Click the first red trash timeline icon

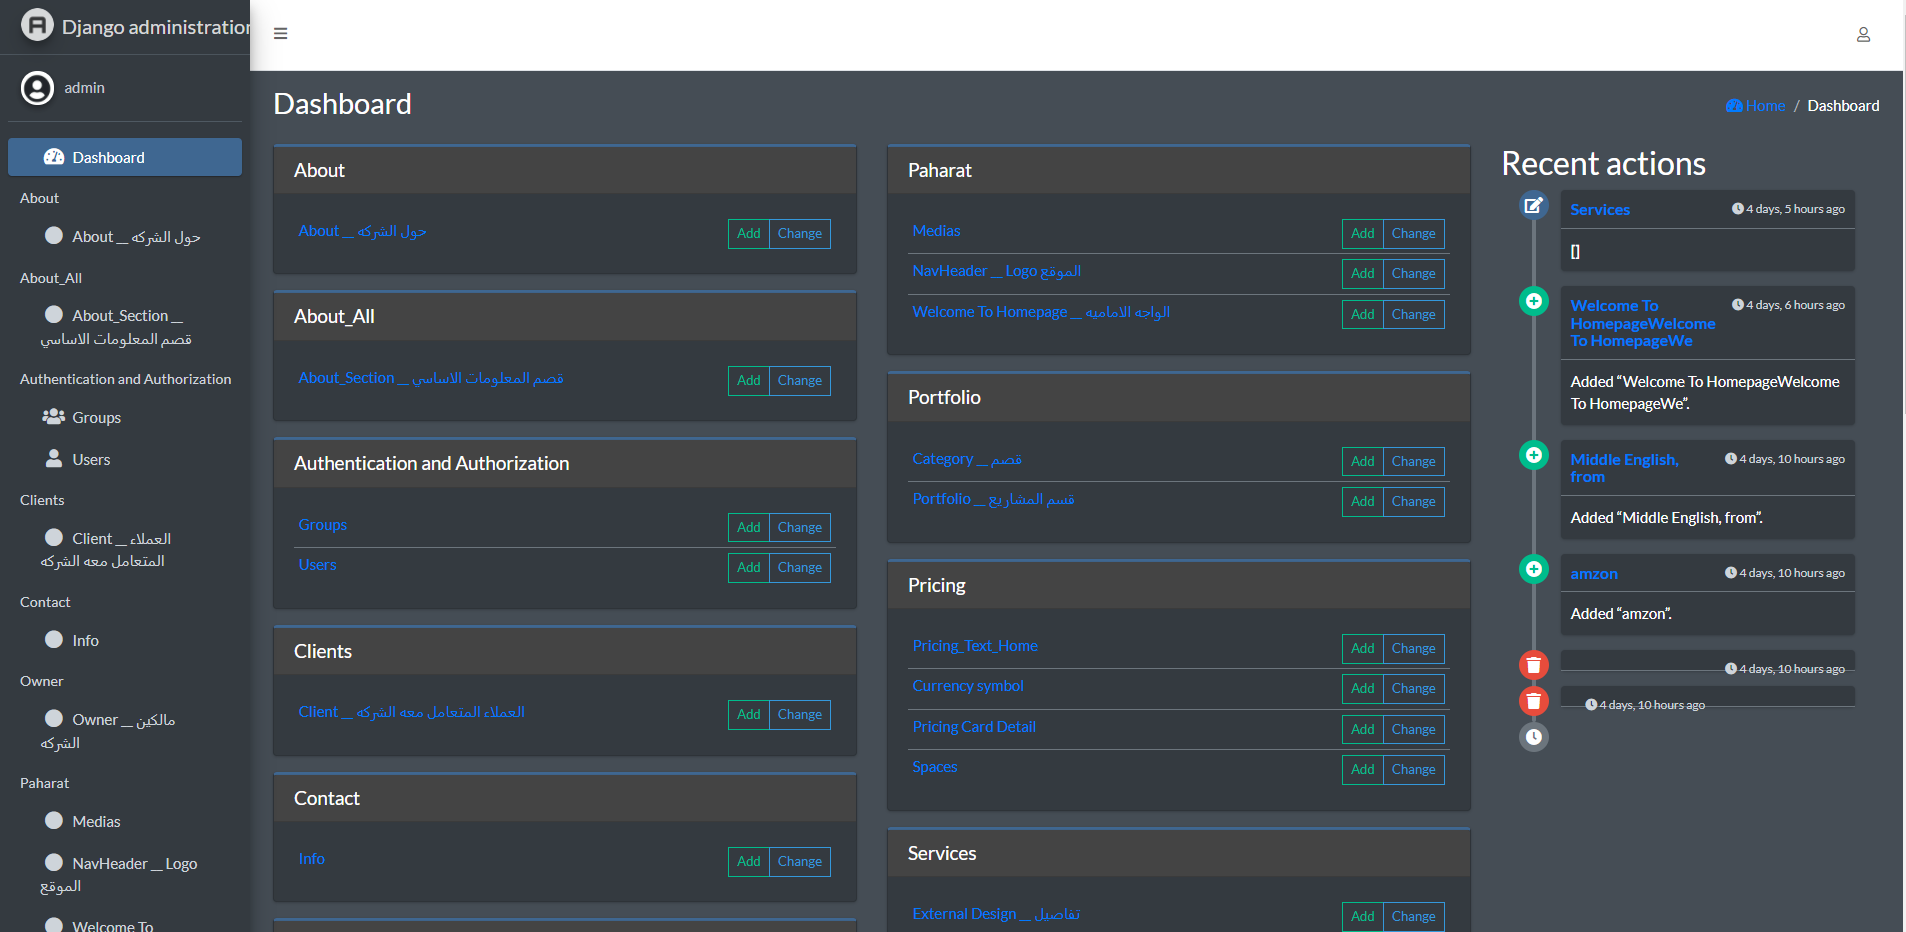[x=1533, y=665]
